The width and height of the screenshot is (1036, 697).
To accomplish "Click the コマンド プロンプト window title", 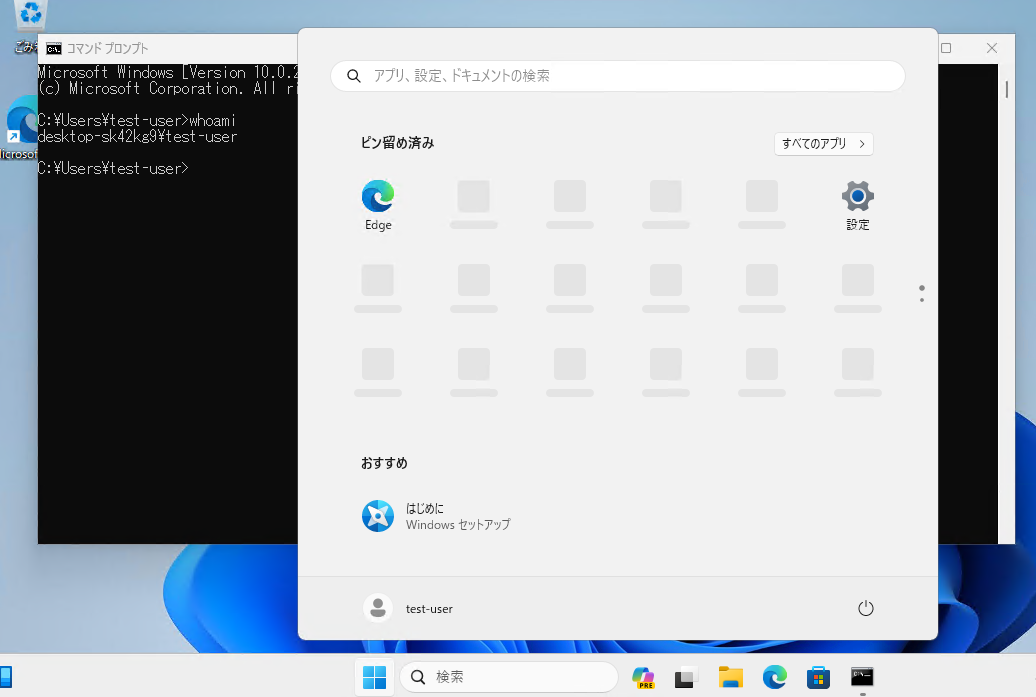I will pos(107,48).
